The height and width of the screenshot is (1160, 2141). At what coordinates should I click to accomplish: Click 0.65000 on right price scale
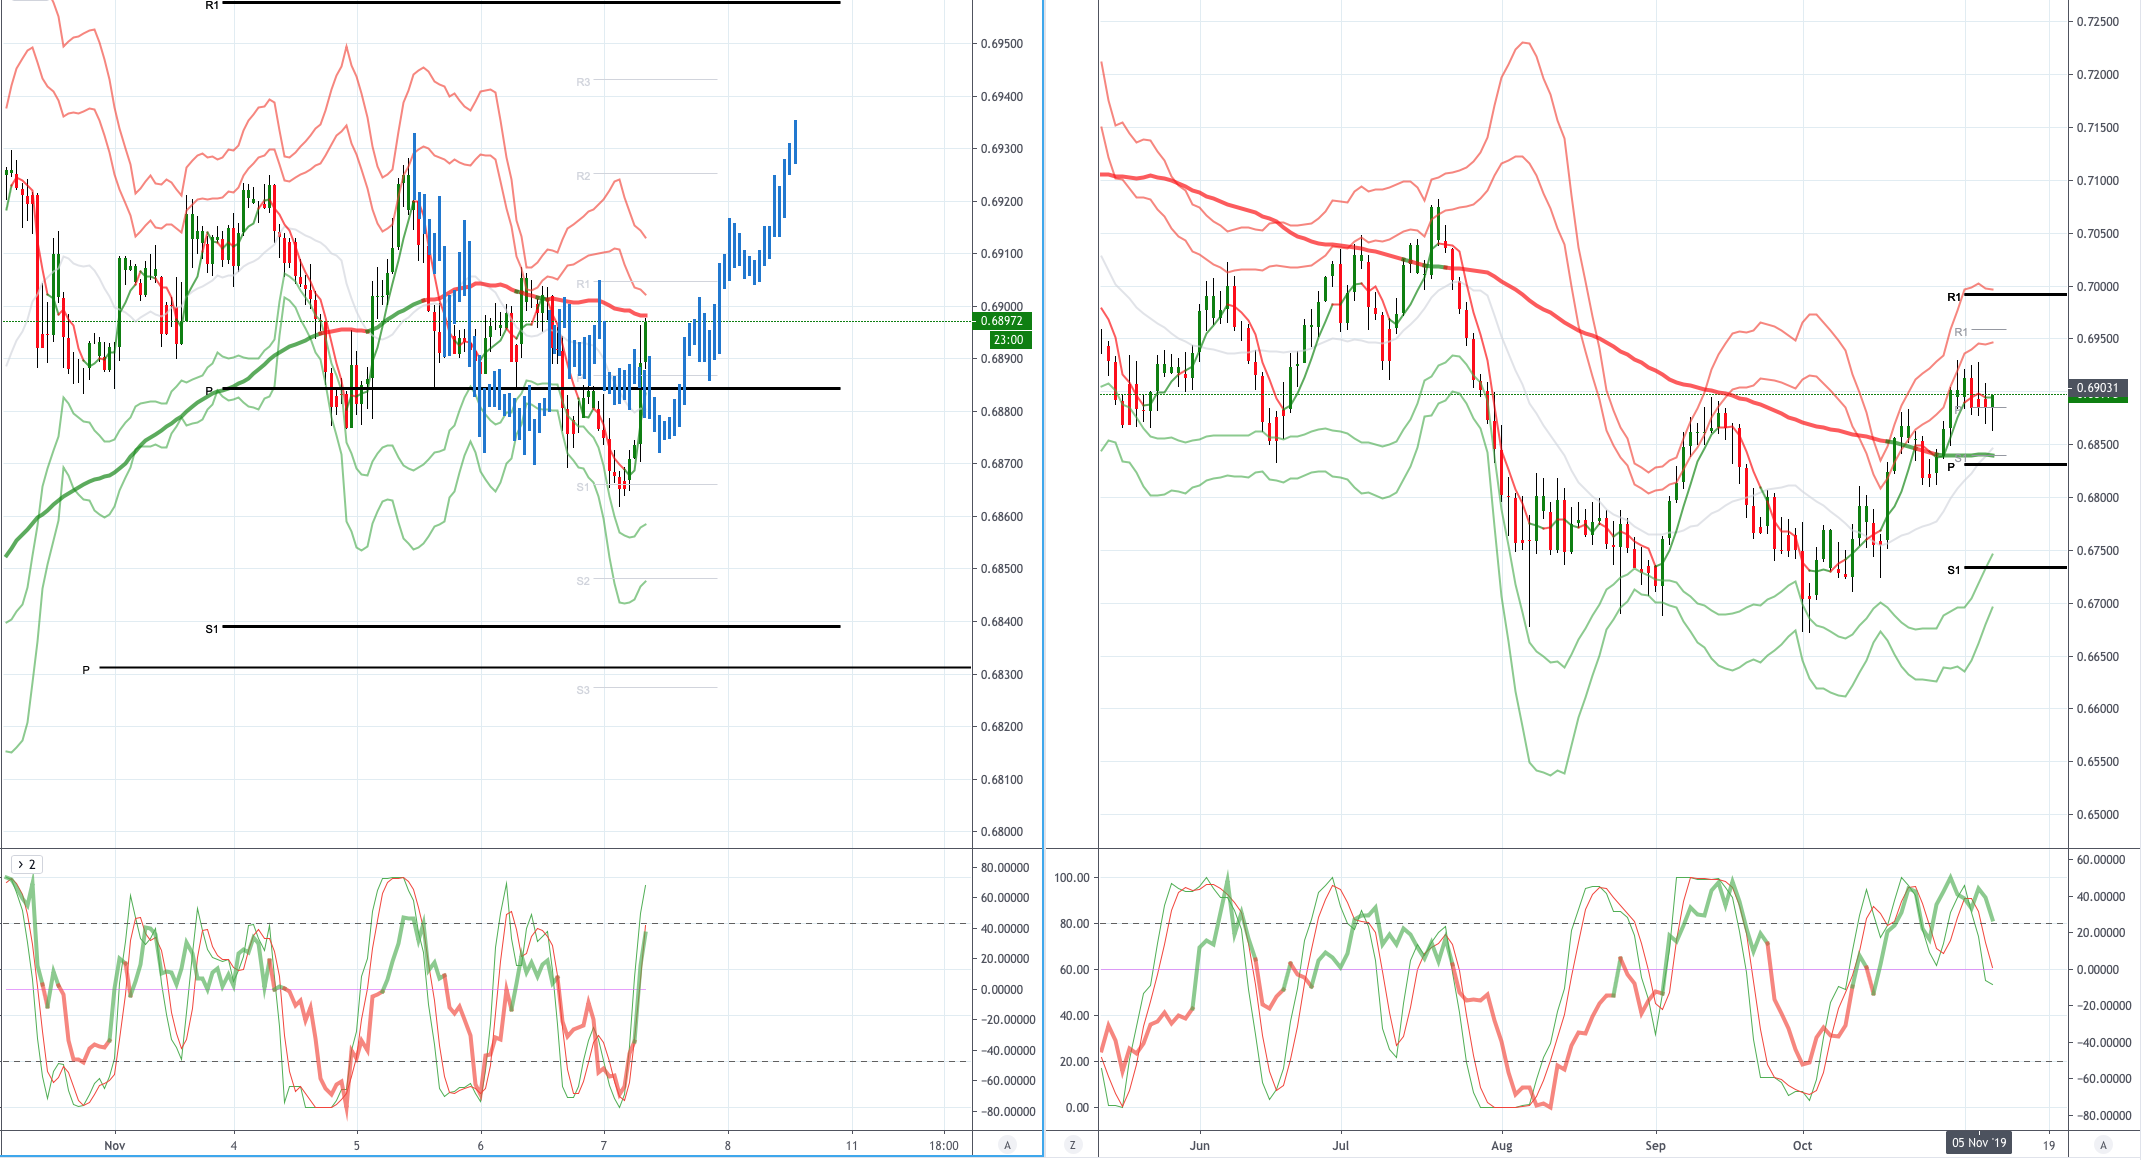(2098, 815)
